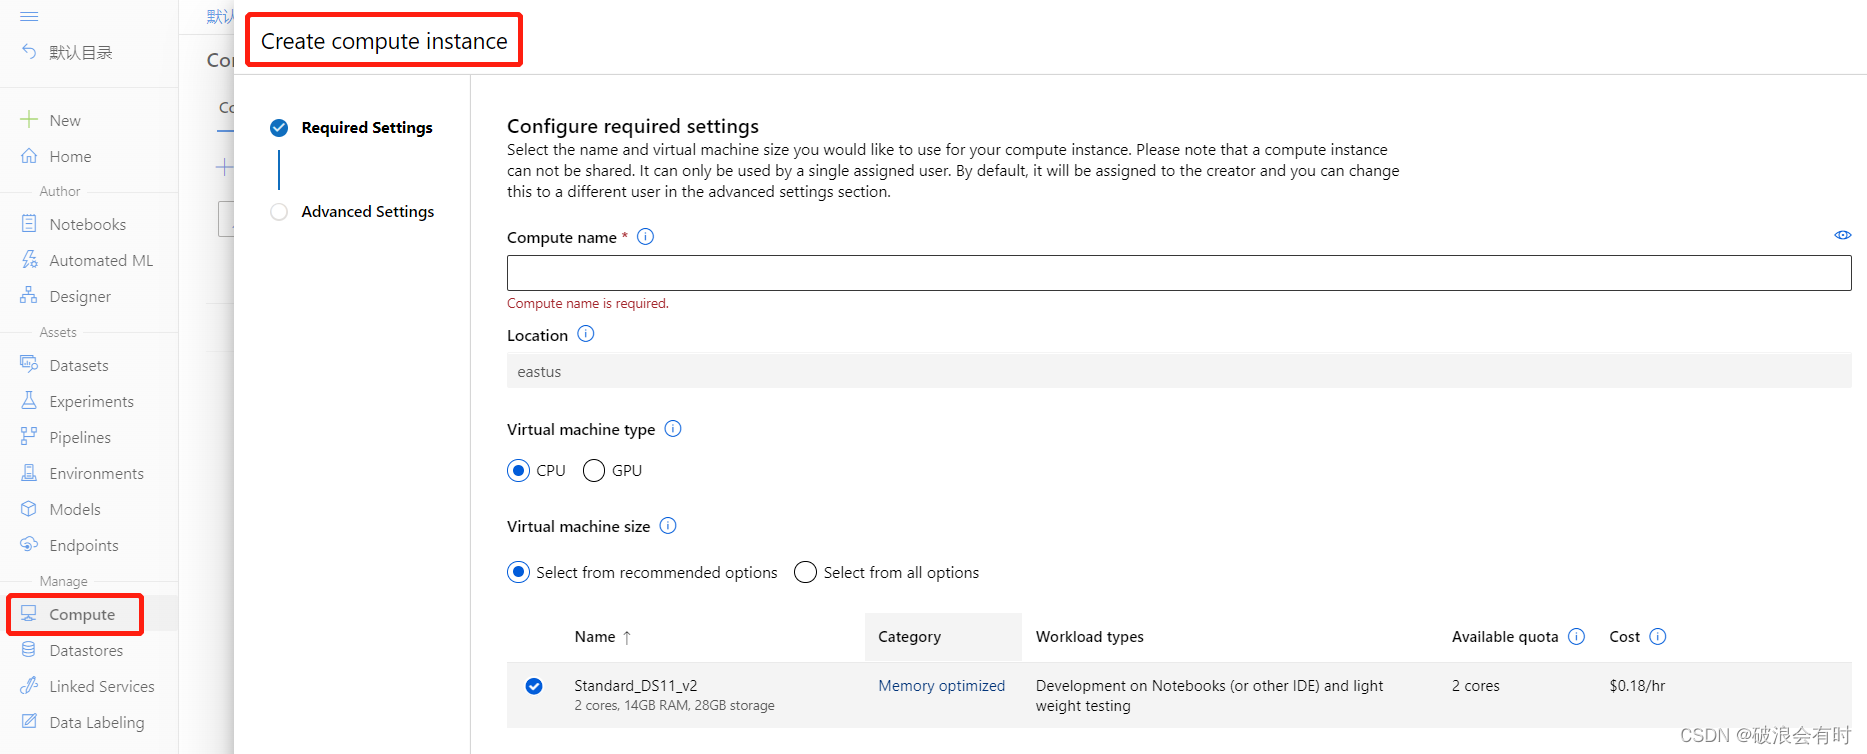Expand the hamburger navigation menu
This screenshot has height=754, width=1867.
(x=29, y=17)
